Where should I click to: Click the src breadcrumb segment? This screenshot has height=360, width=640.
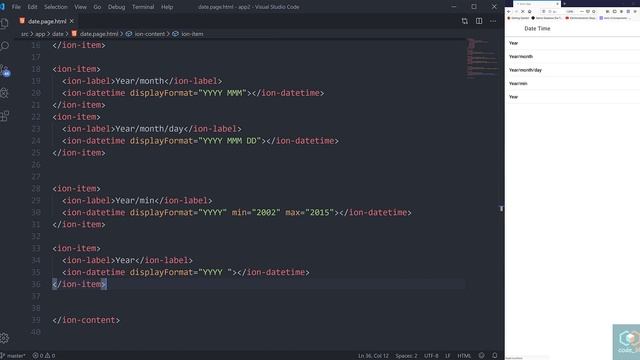(x=25, y=34)
